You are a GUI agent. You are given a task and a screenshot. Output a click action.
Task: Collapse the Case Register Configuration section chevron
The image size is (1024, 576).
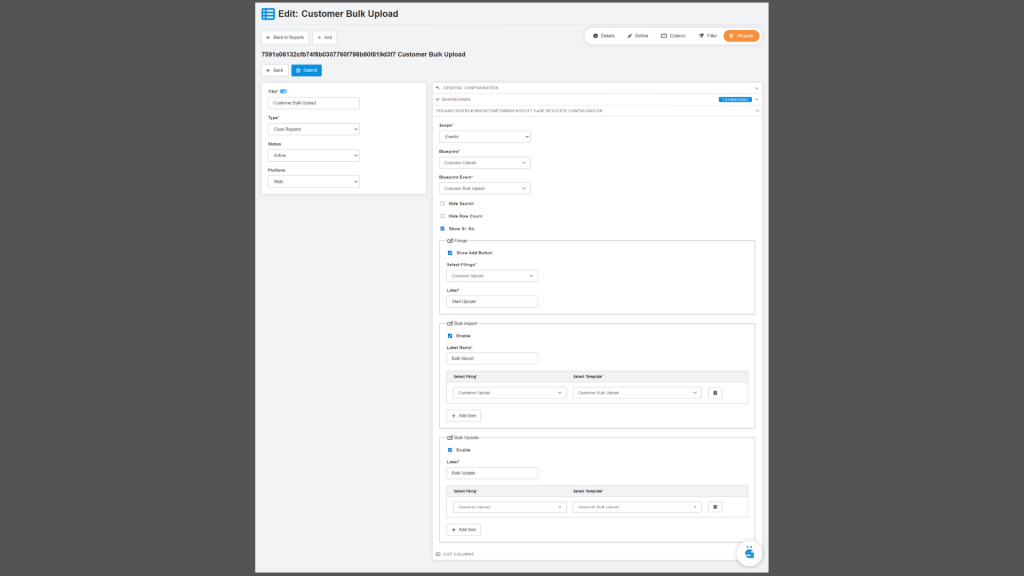coord(757,110)
